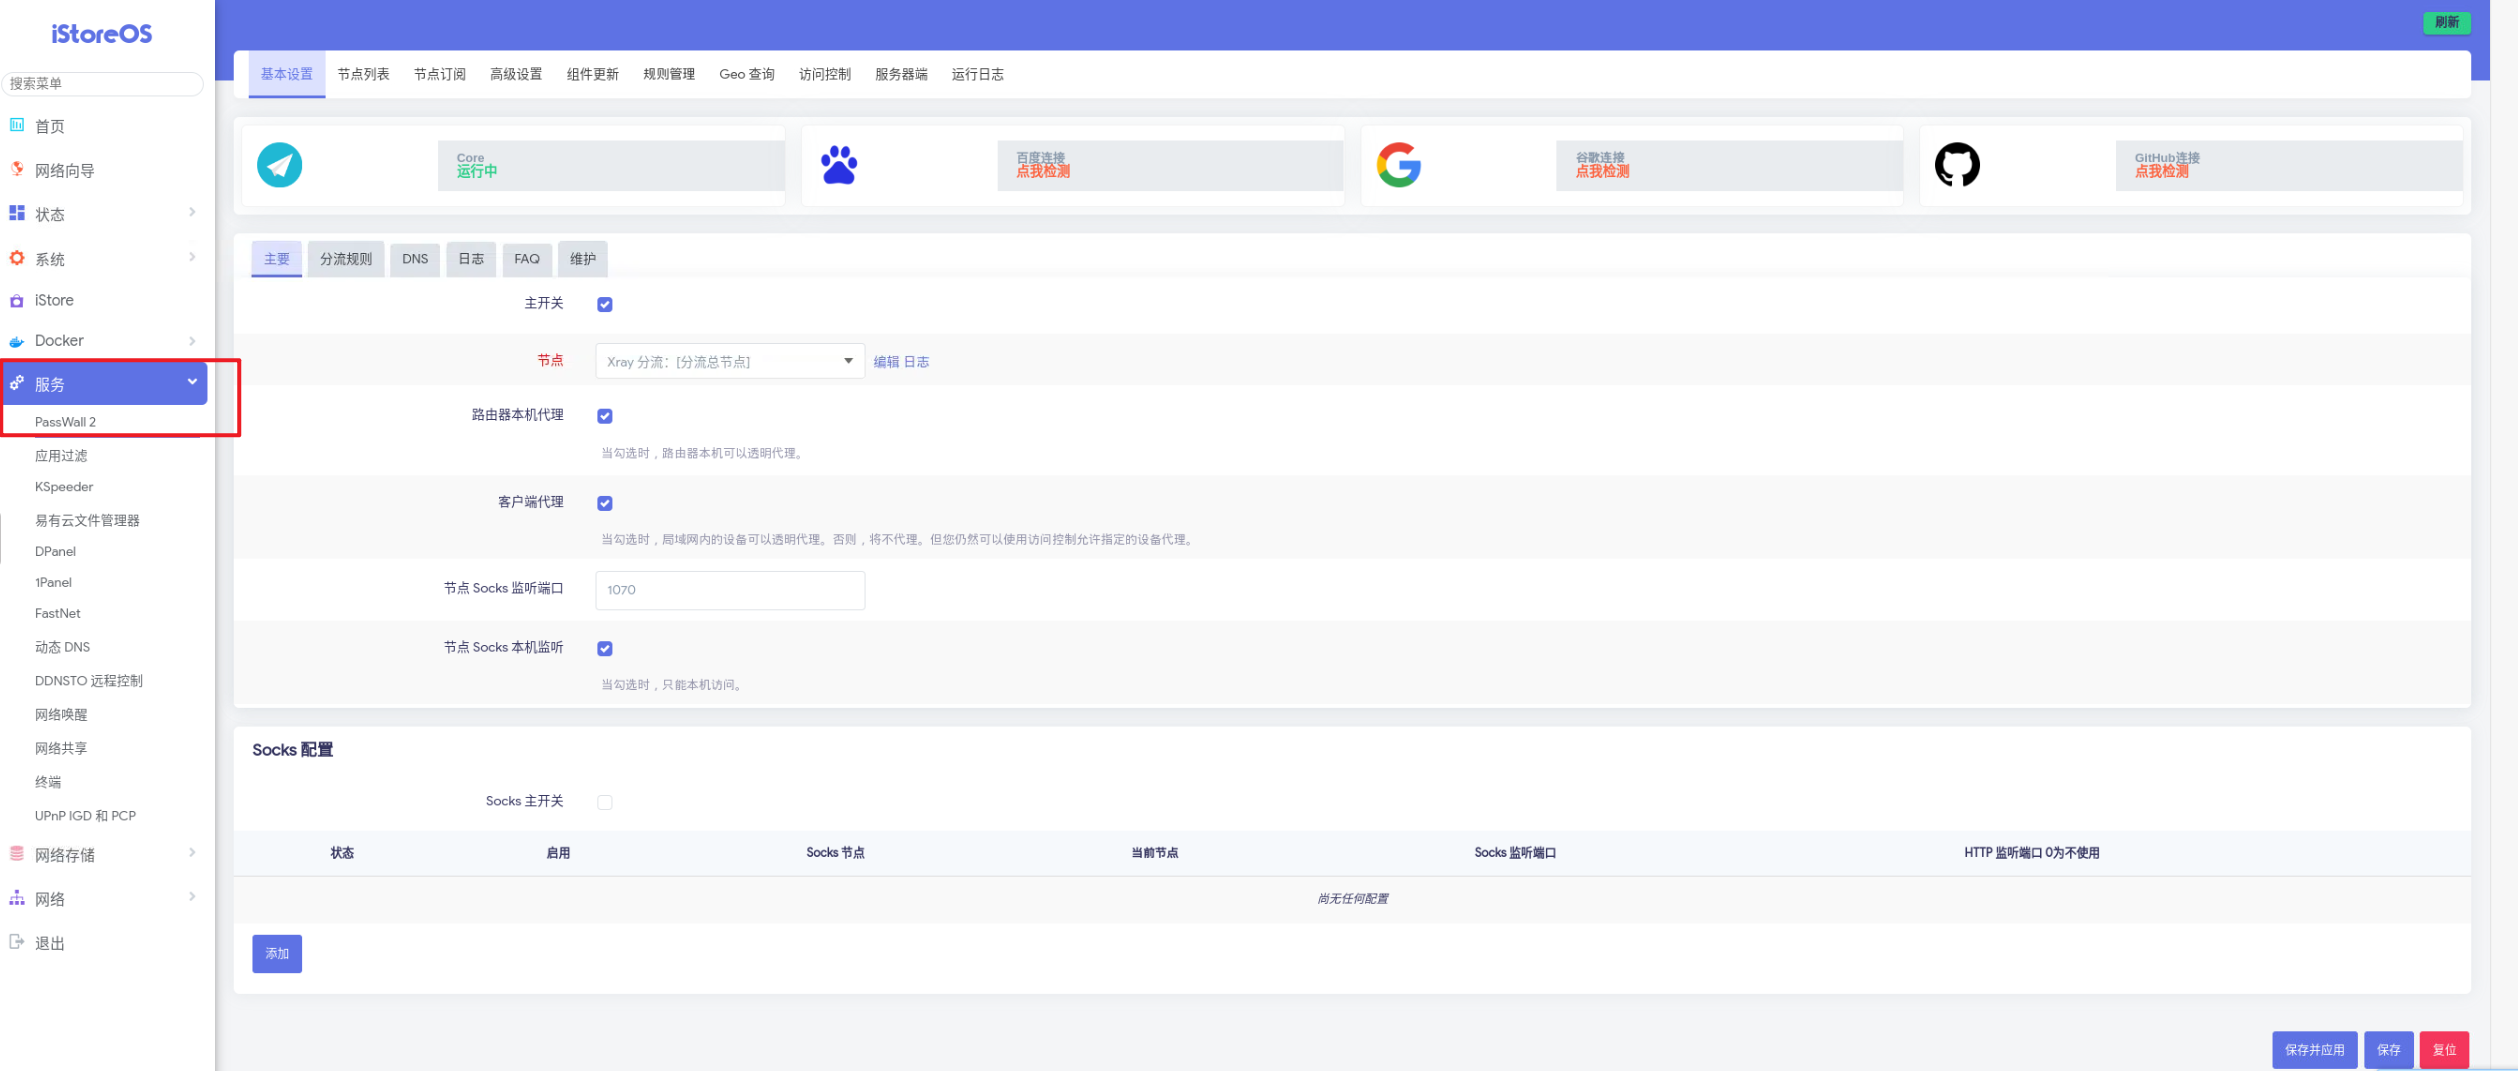Click the iStore sidebar icon
This screenshot has height=1071, width=2518.
click(17, 300)
